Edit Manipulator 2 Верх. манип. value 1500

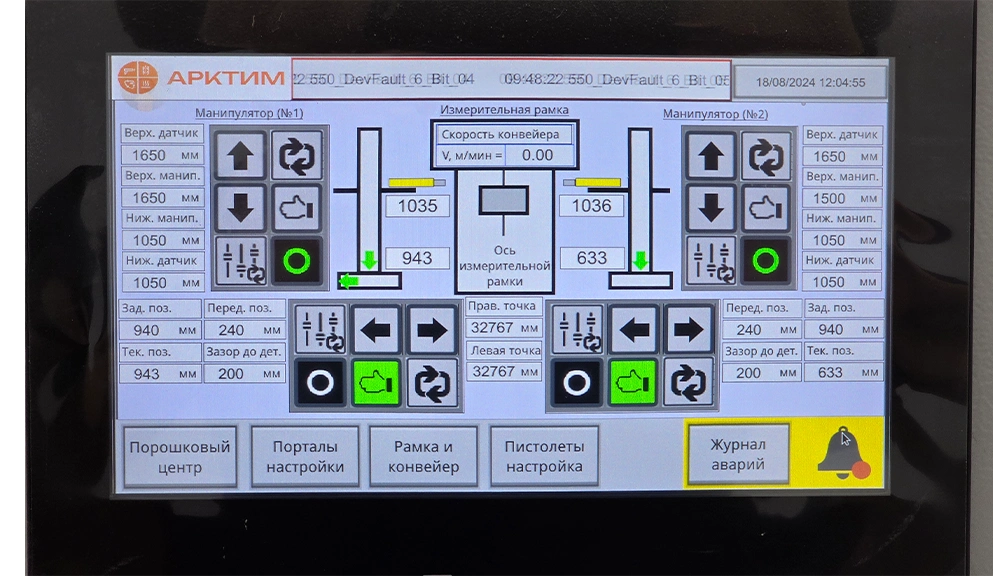(841, 198)
